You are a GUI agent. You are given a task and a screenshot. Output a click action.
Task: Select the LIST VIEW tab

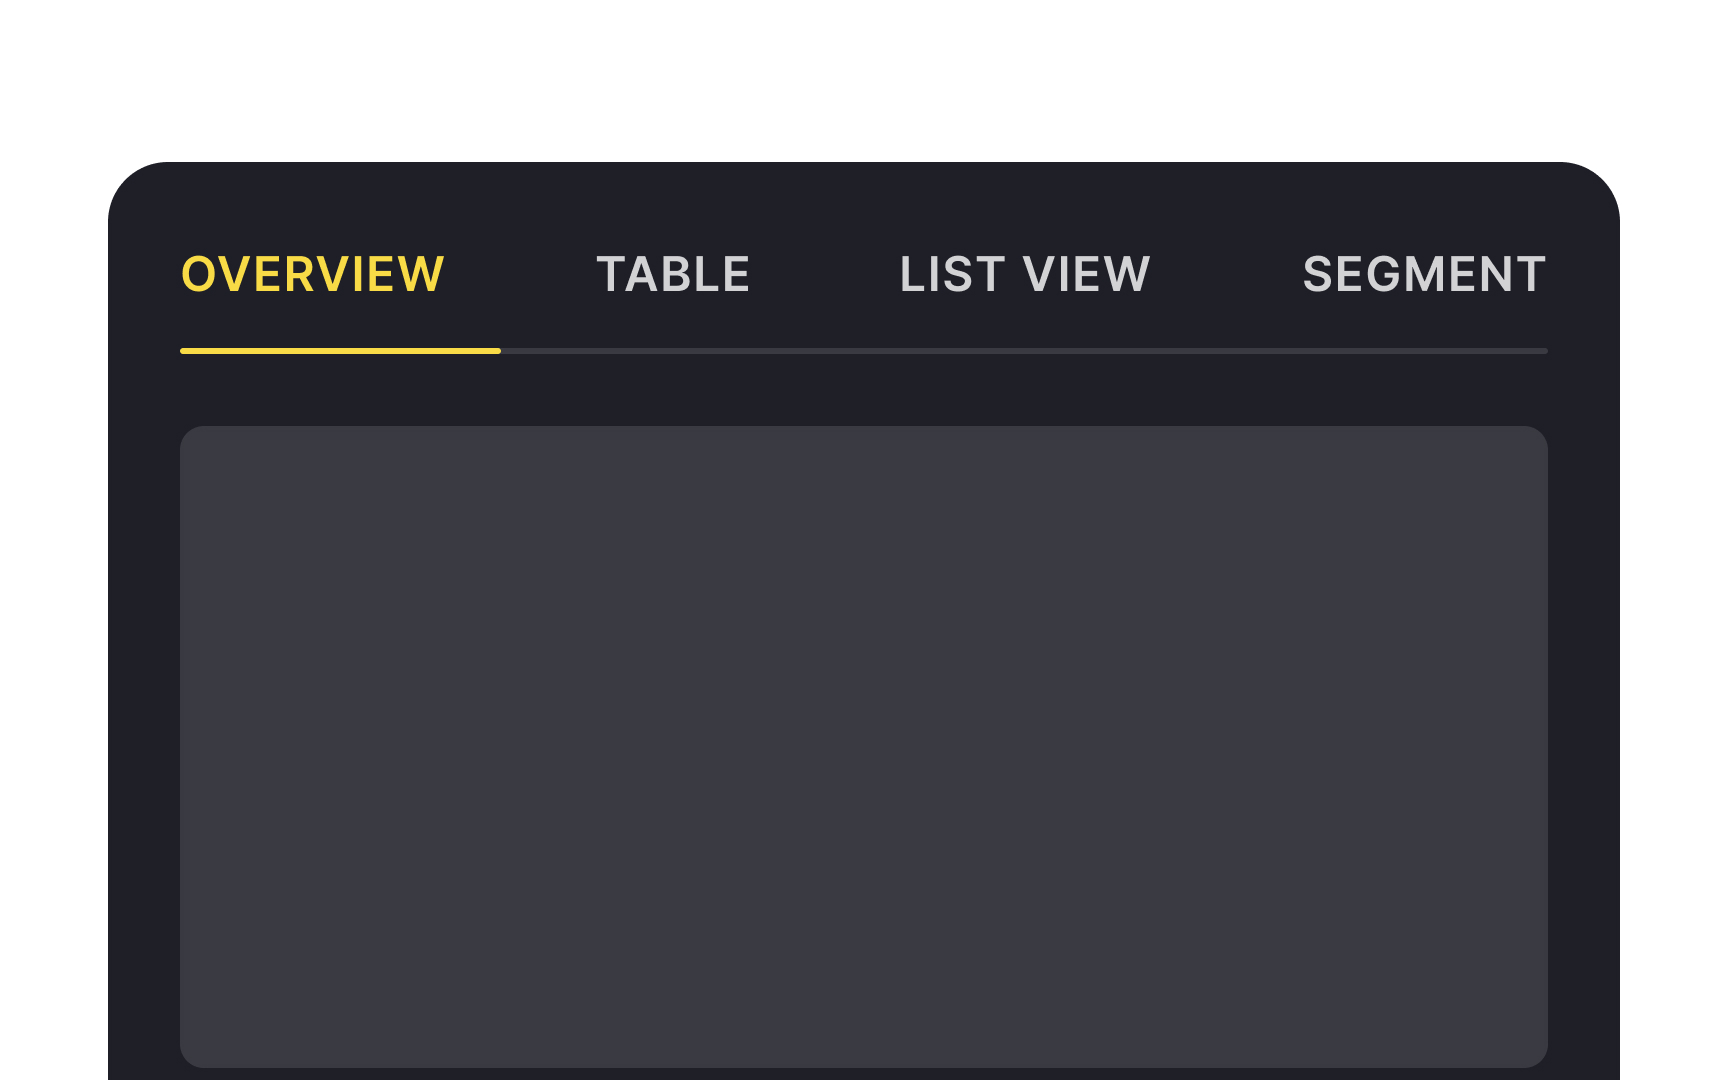(1025, 274)
